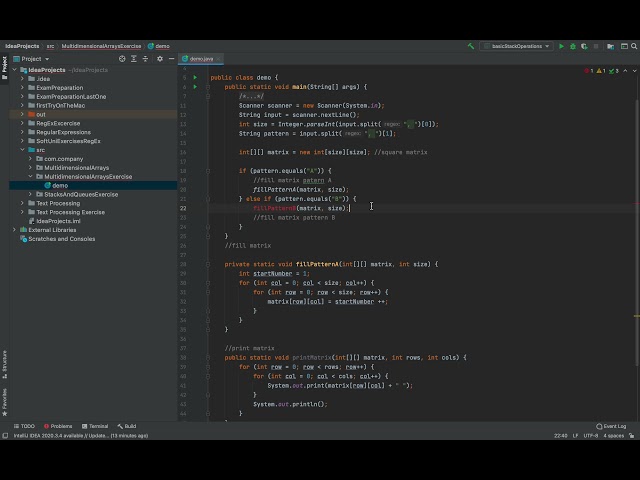Select SoftUniExercisesRegEx folder
This screenshot has height=480, width=640.
click(68, 141)
